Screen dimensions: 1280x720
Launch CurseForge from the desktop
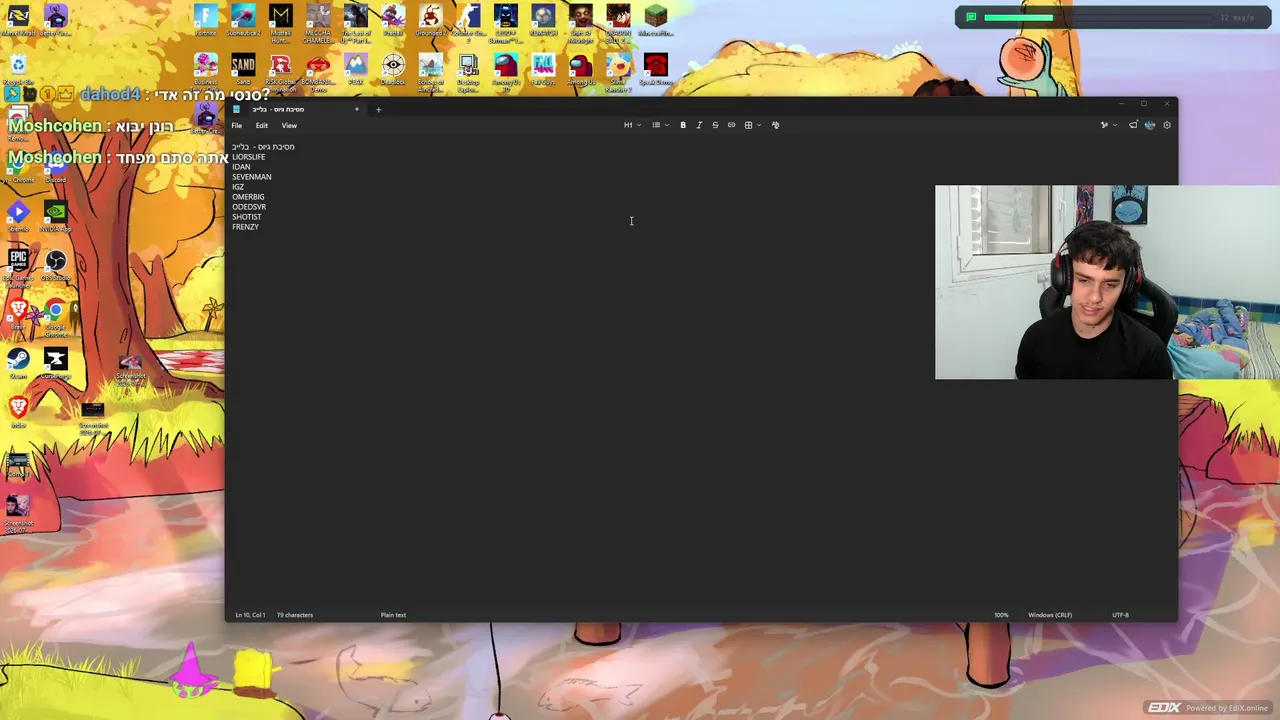click(55, 363)
